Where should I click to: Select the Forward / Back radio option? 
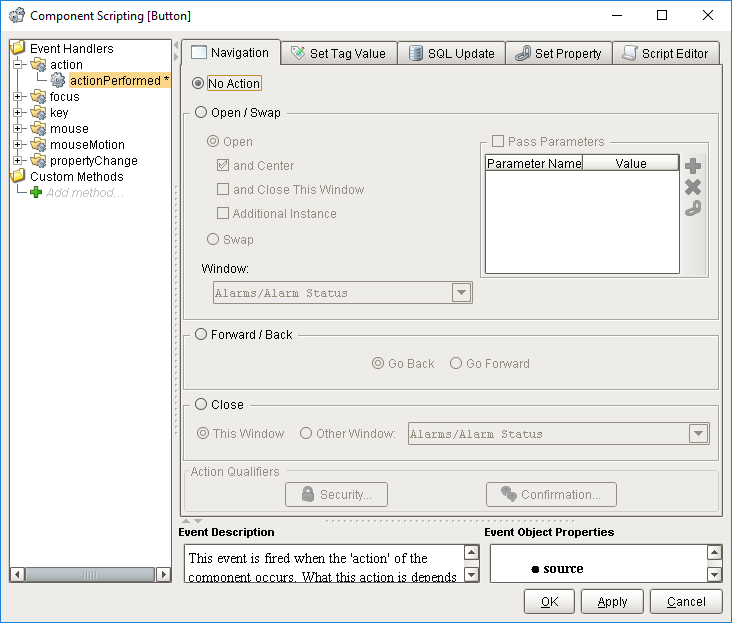pos(201,334)
